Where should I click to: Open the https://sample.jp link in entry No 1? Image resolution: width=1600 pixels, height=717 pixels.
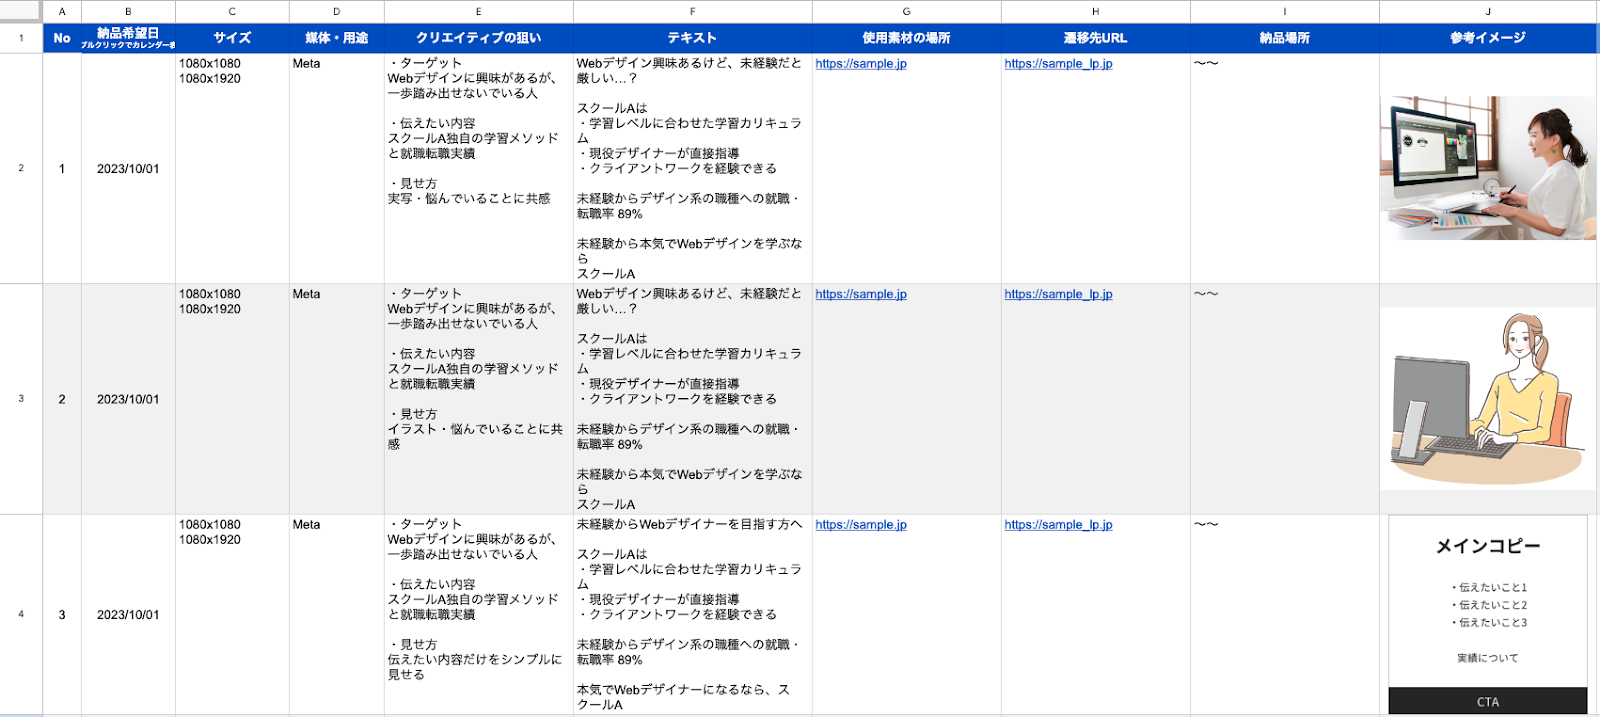click(x=860, y=64)
